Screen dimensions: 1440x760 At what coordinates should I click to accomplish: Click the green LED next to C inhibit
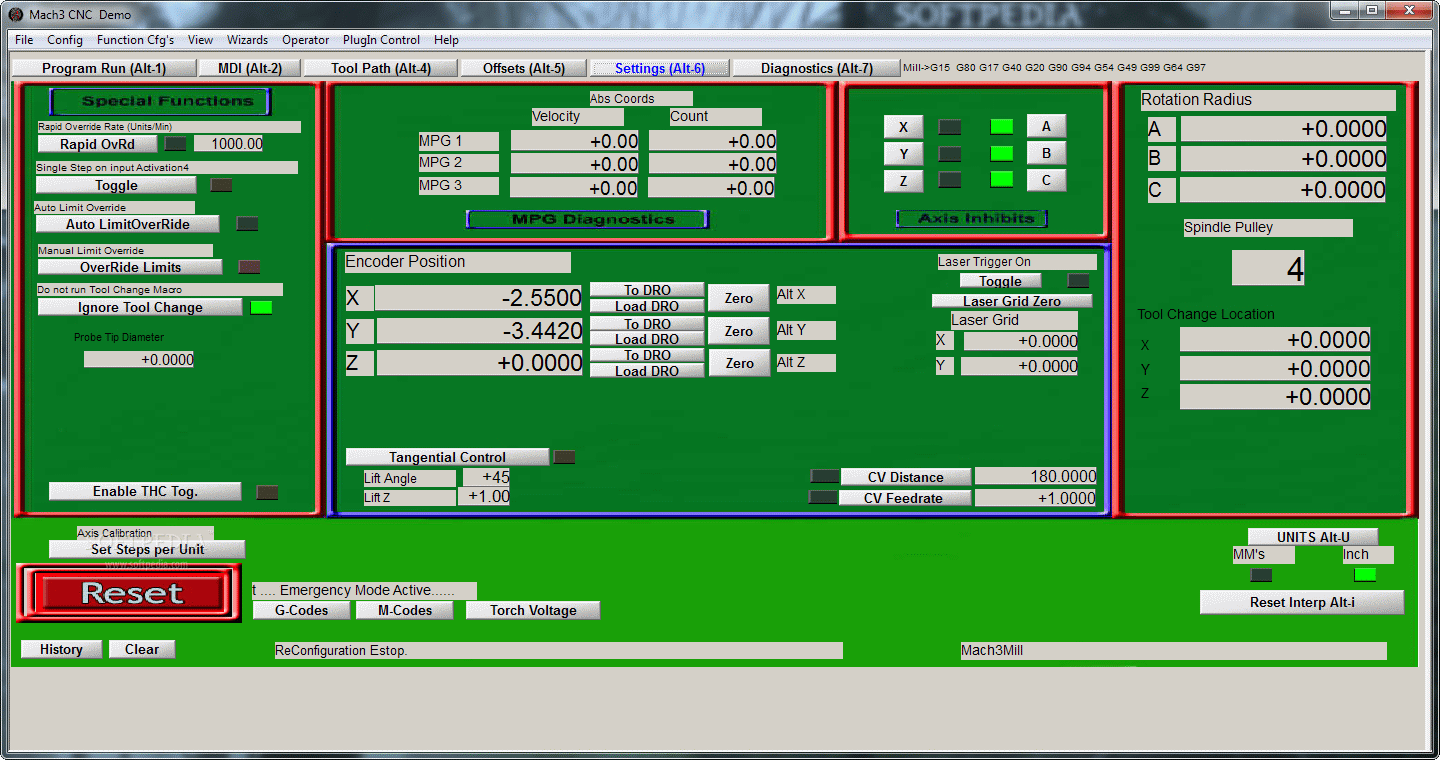pyautogui.click(x=1002, y=180)
